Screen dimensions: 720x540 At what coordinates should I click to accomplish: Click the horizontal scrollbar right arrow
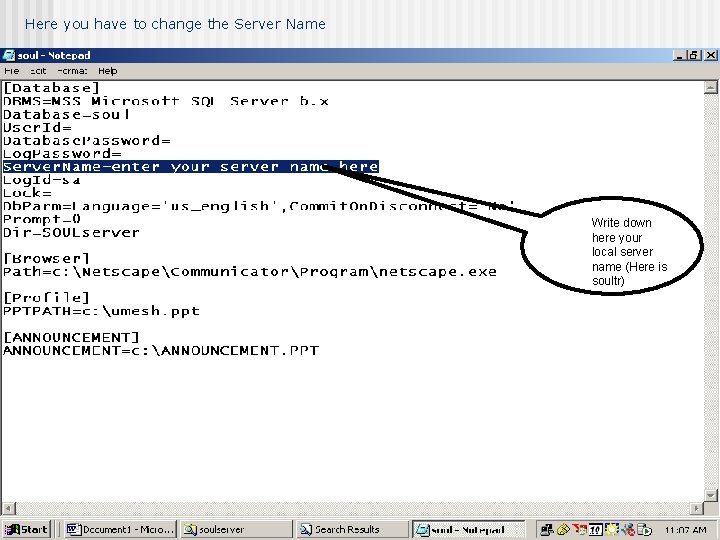[697, 508]
